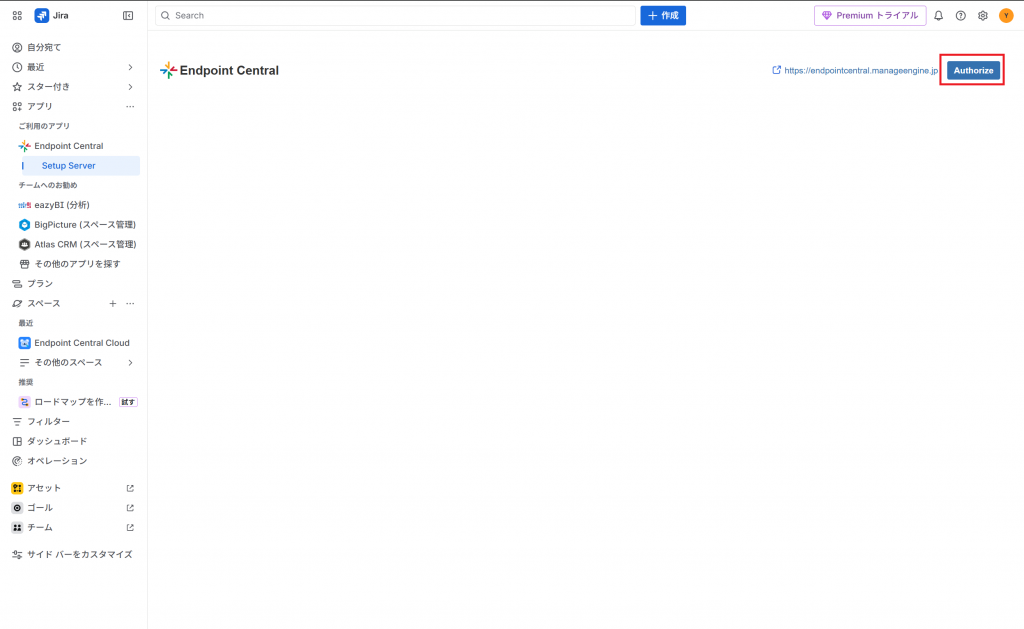
Task: Click in the Search field
Action: coord(395,16)
